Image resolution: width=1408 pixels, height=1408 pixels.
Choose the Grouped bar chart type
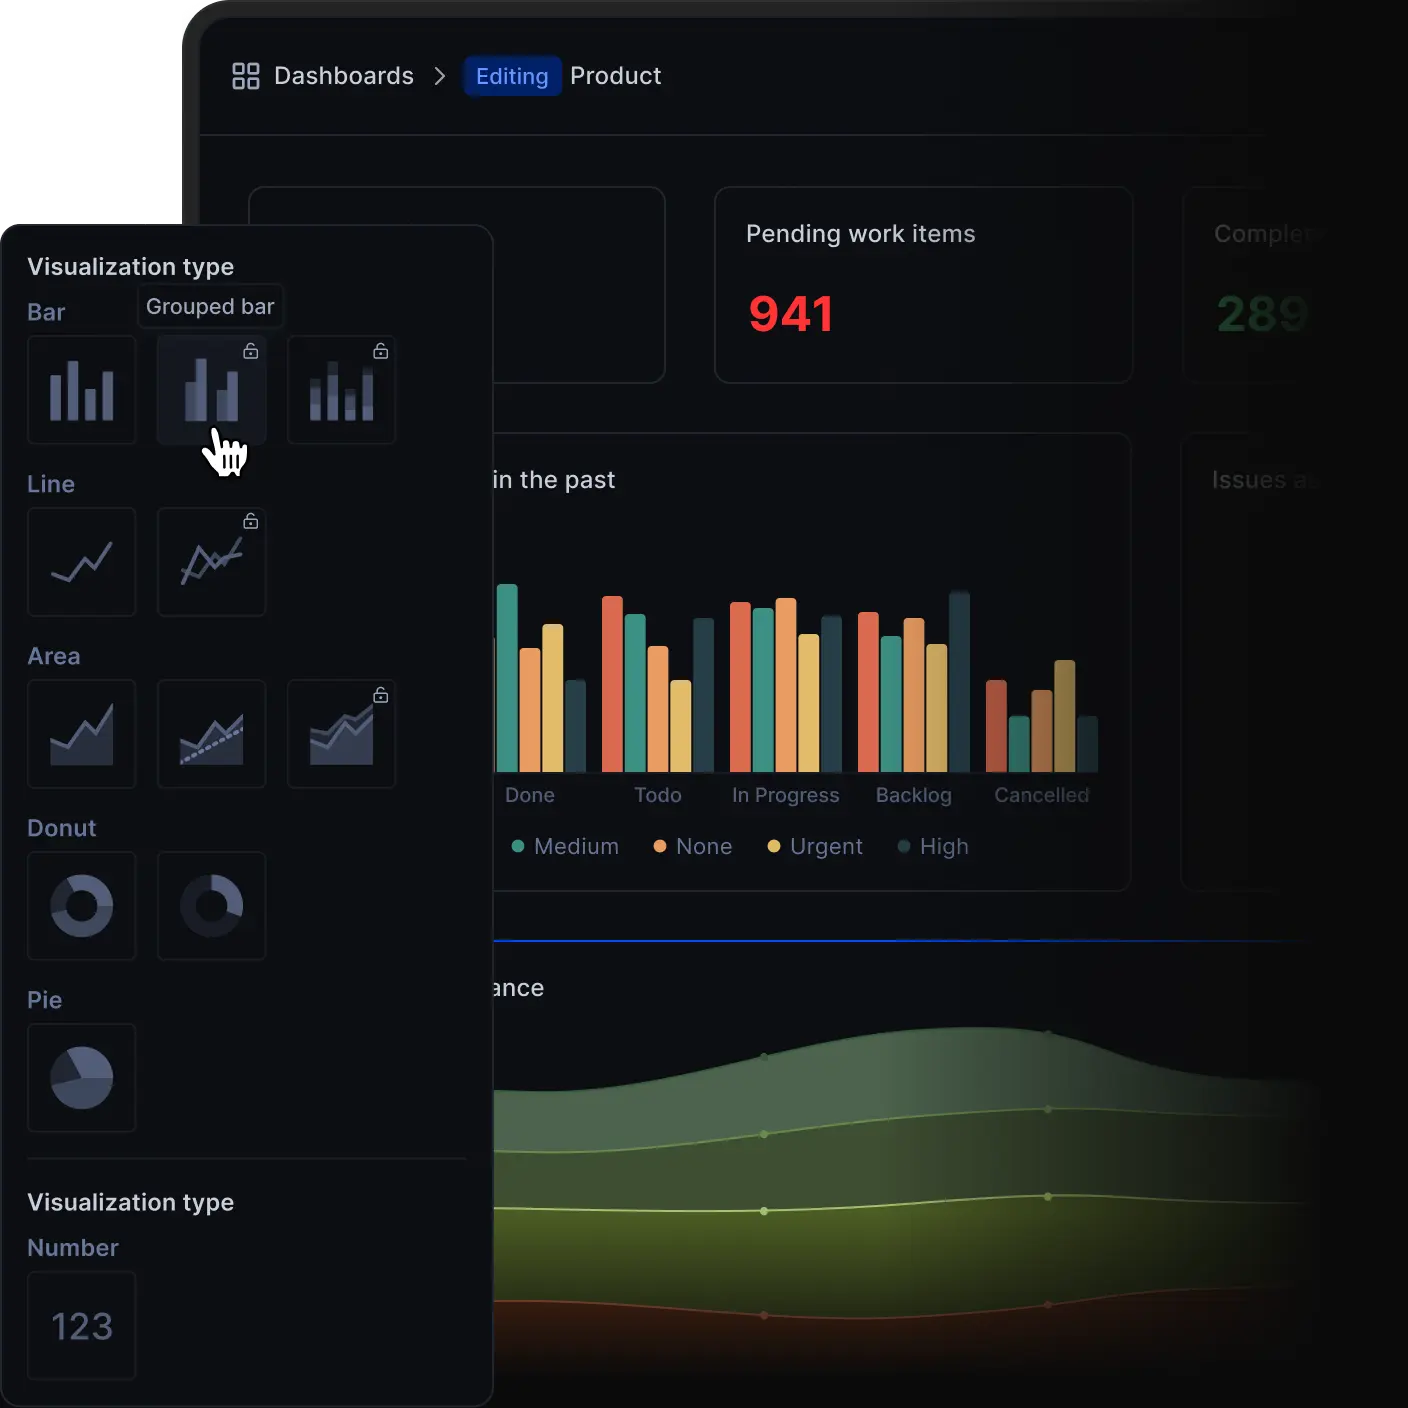(x=212, y=390)
